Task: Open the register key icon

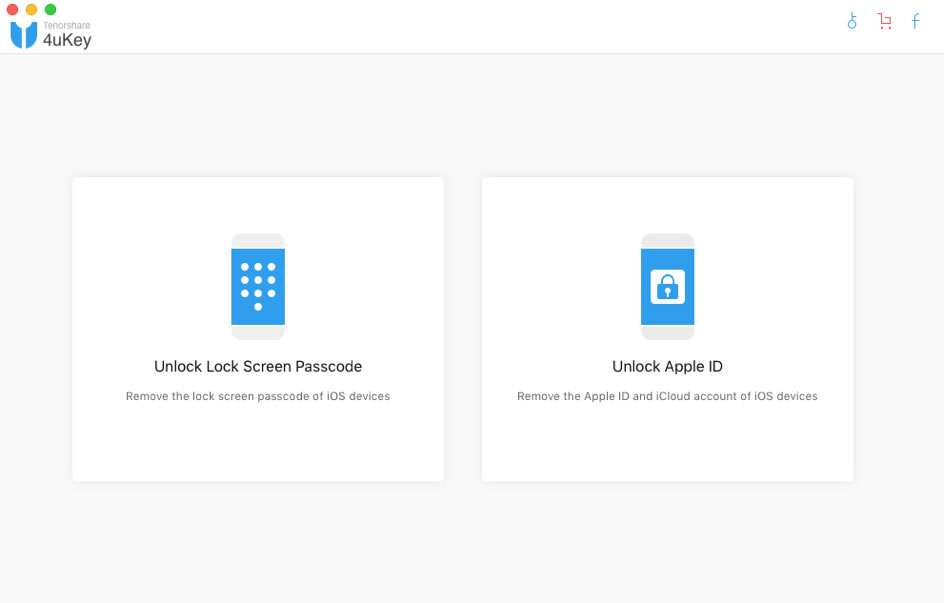Action: pyautogui.click(x=852, y=21)
